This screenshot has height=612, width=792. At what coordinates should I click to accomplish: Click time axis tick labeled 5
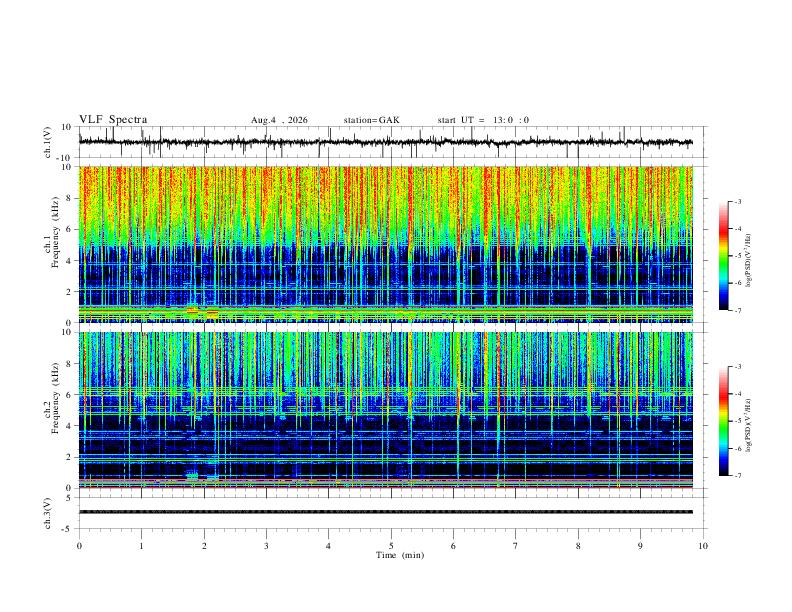coord(391,546)
